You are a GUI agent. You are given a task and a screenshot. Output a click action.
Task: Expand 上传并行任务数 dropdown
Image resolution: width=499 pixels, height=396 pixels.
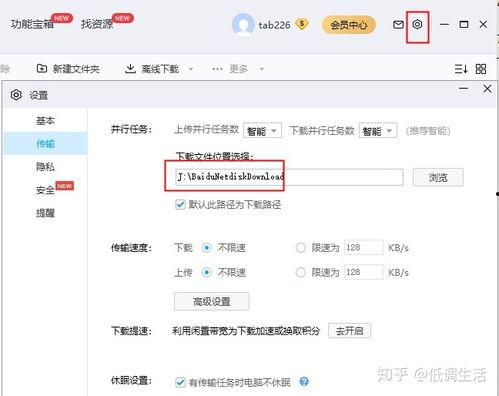click(x=262, y=131)
